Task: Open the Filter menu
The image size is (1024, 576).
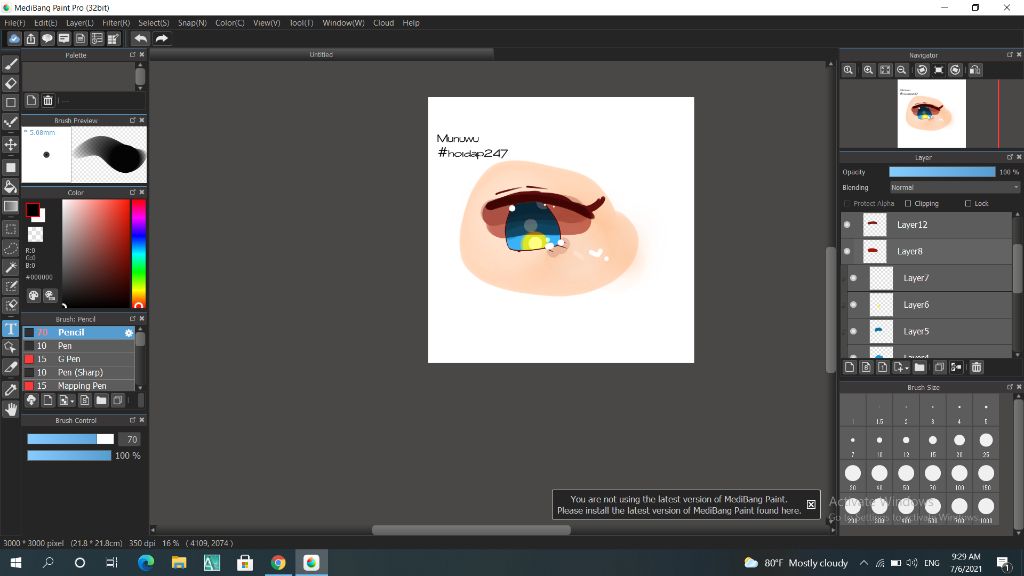Action: [116, 23]
